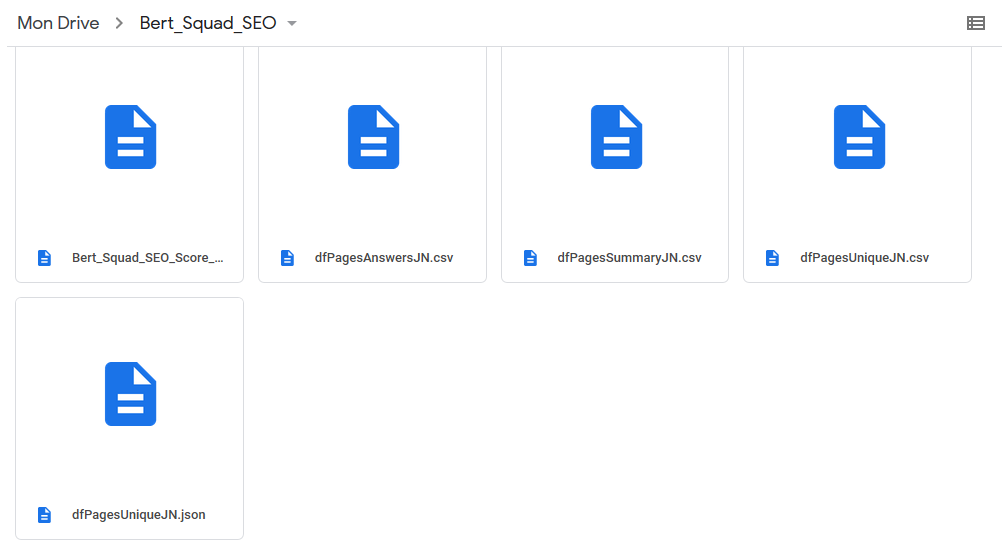Select file name dfPagesSummaryJN.csv
Image resolution: width=1002 pixels, height=552 pixels.
click(629, 257)
